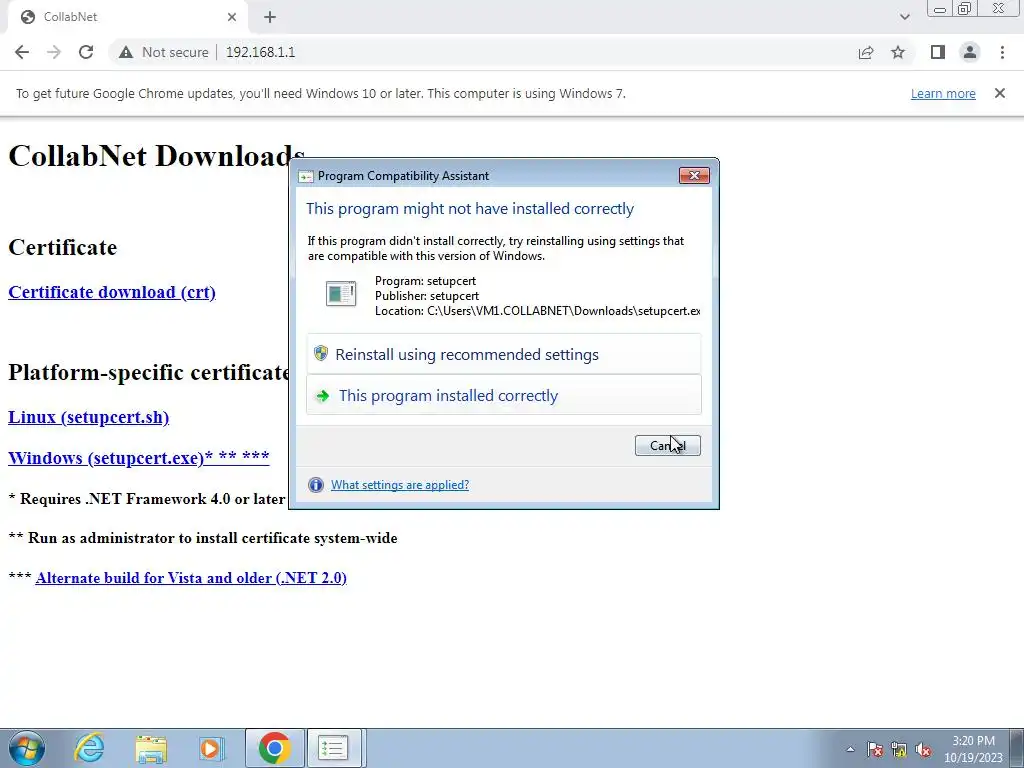Click the browser Back arrow
This screenshot has height=768, width=1024.
22,52
